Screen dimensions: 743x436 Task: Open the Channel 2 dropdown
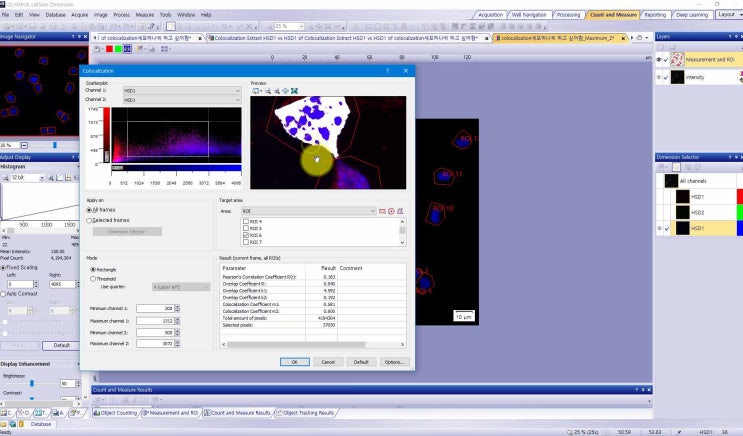pos(182,100)
